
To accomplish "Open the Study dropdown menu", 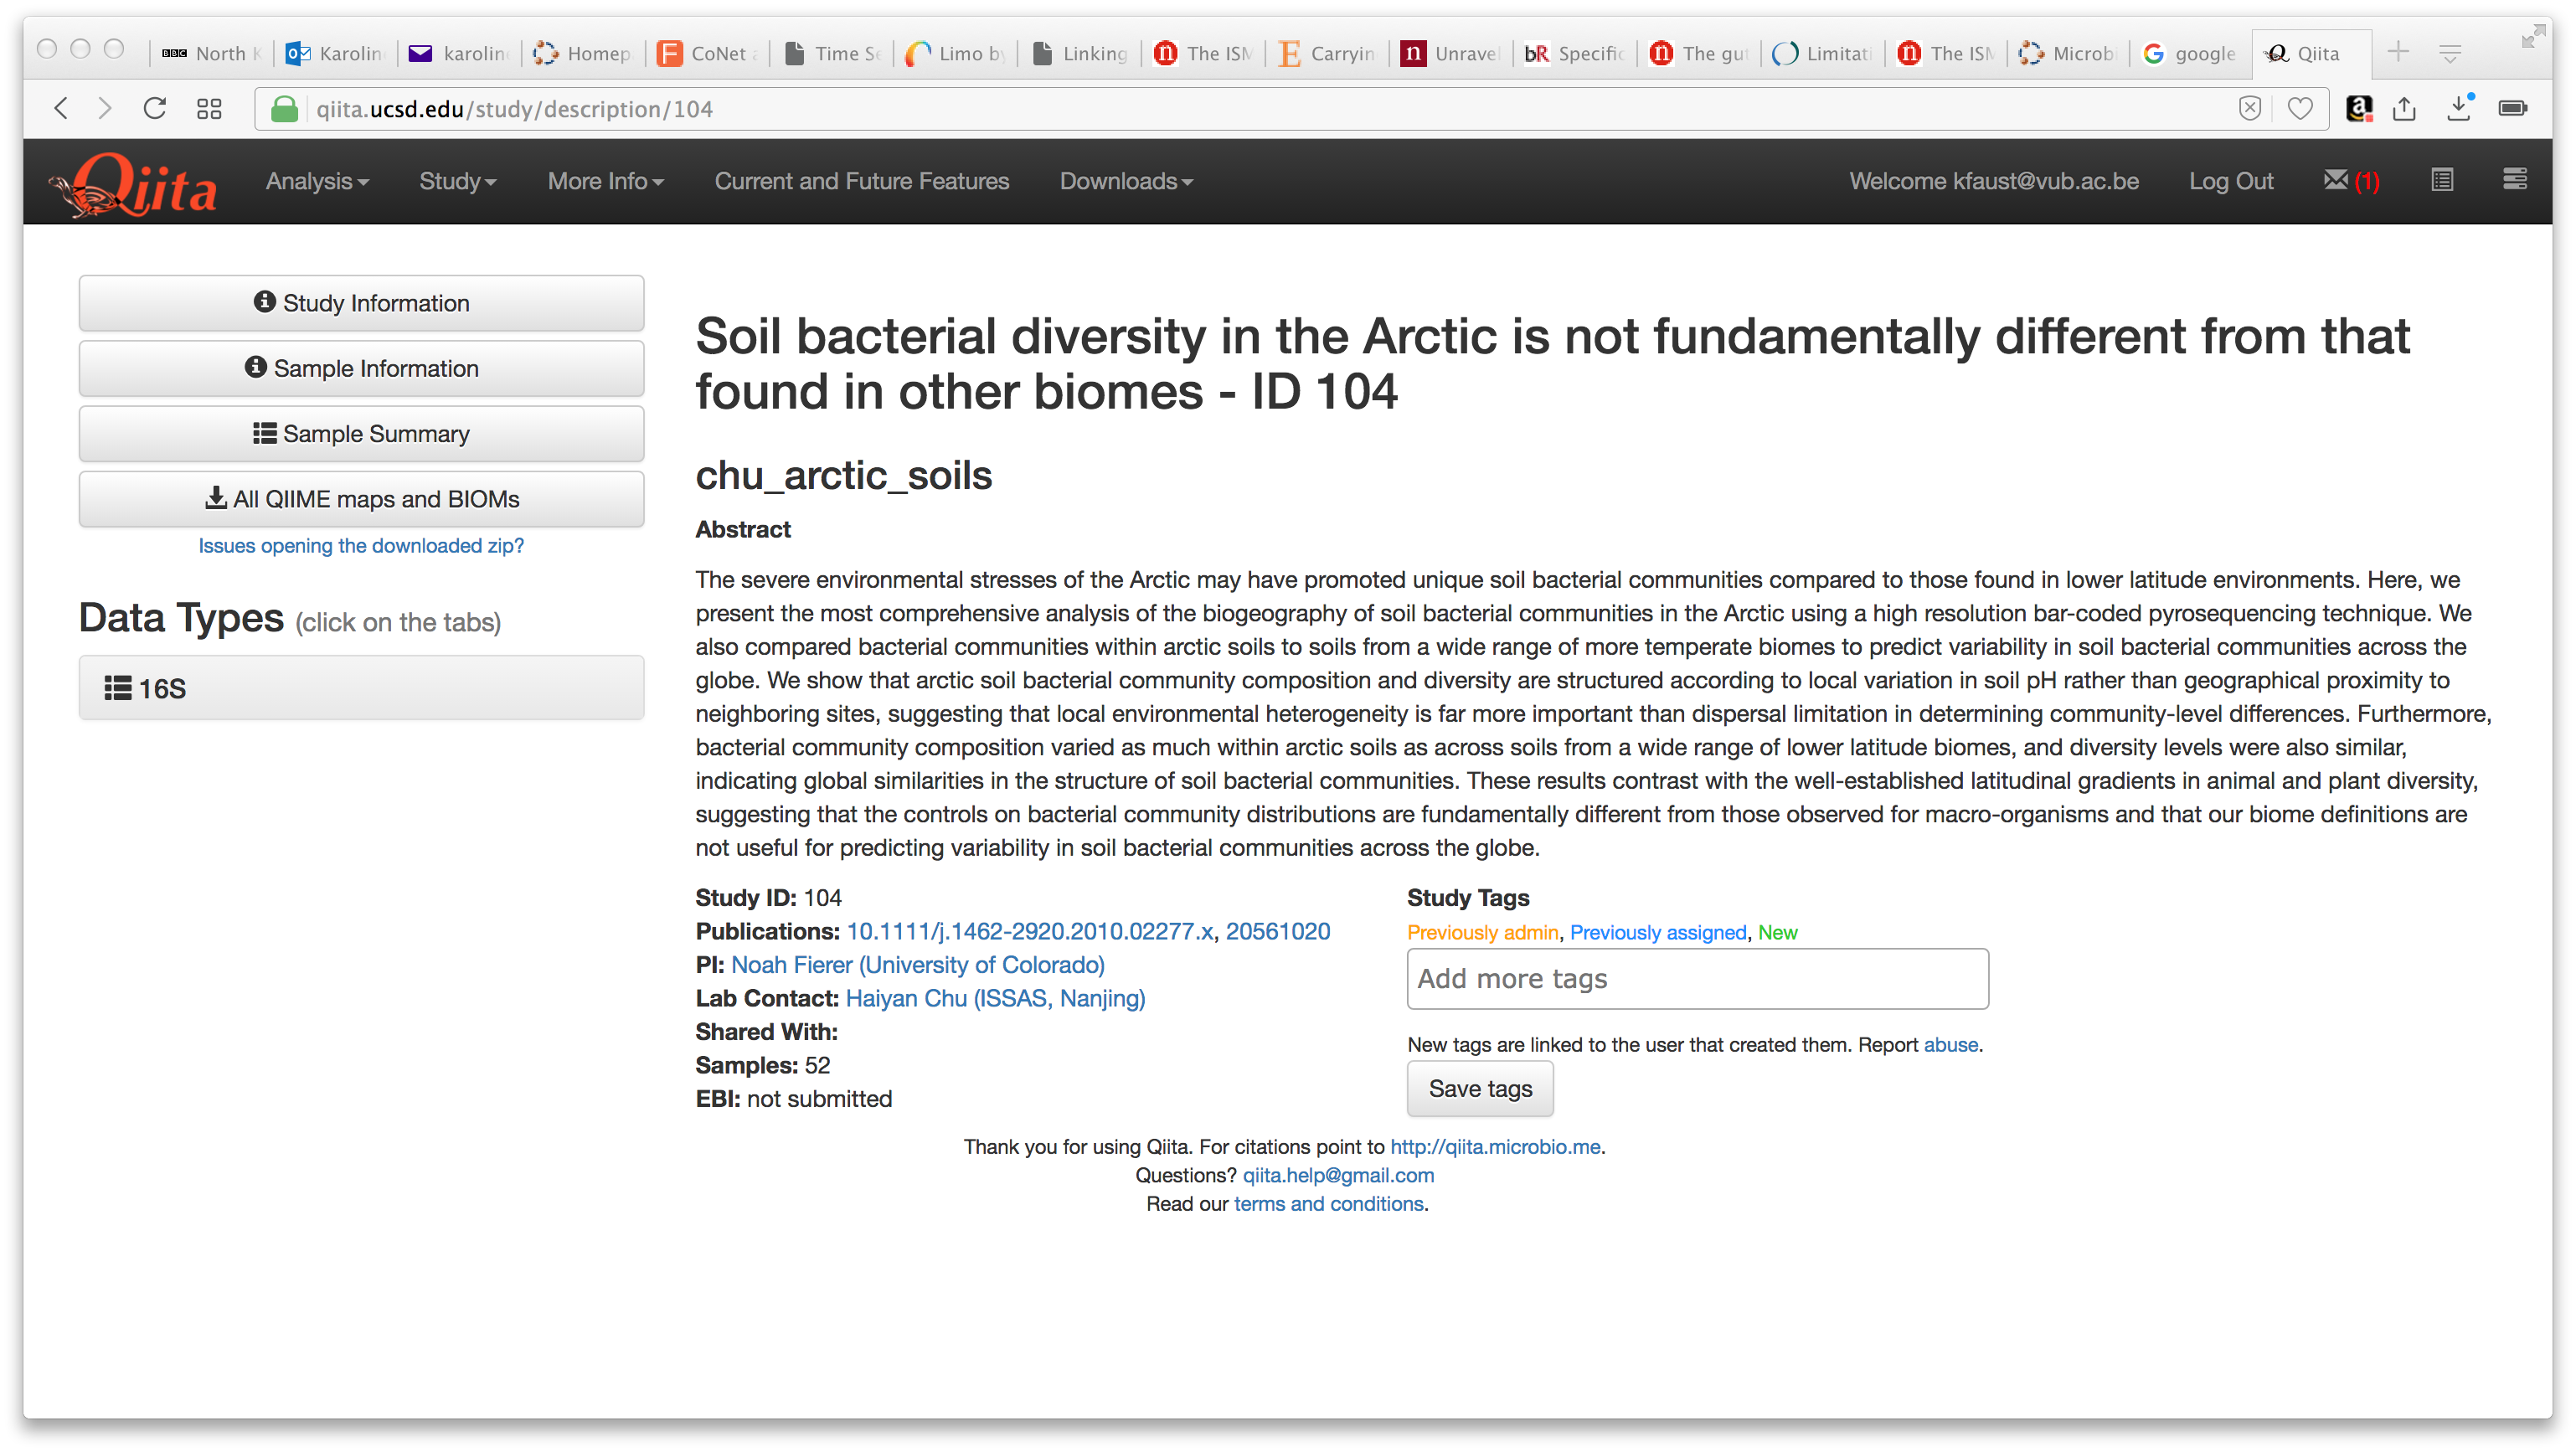I will [x=457, y=181].
